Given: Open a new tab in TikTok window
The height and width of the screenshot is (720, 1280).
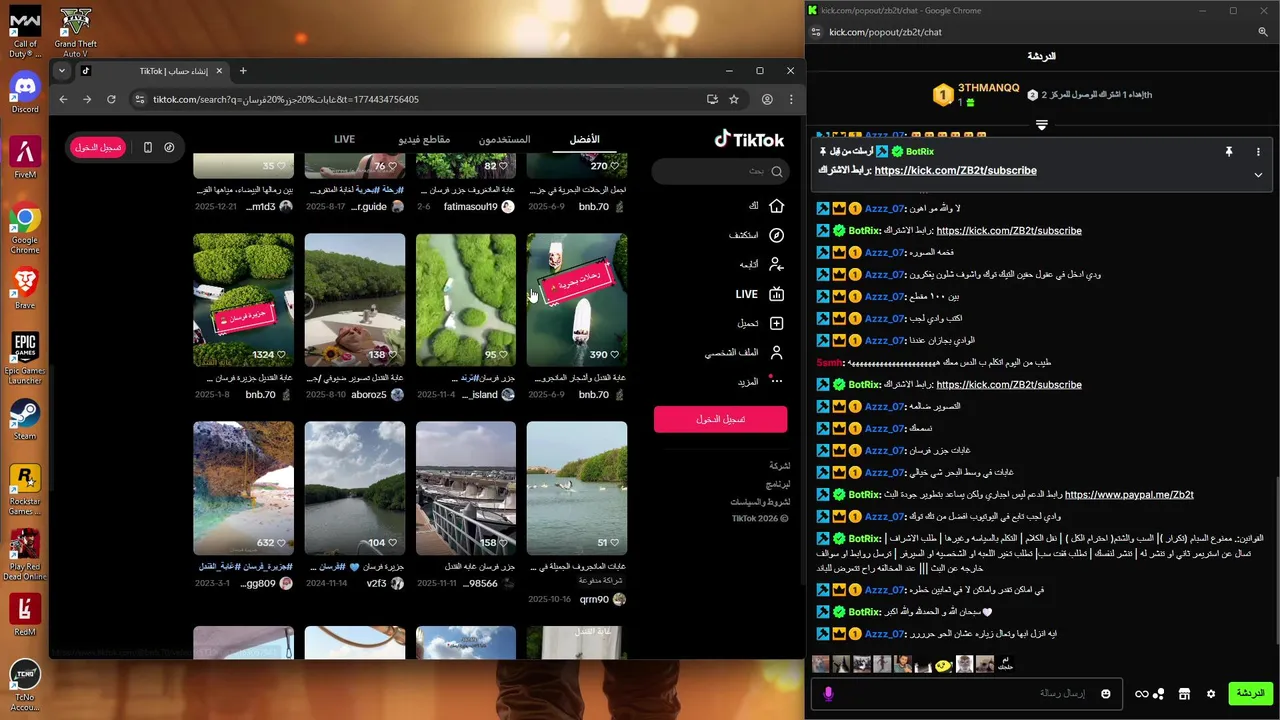Looking at the screenshot, I should coord(243,71).
